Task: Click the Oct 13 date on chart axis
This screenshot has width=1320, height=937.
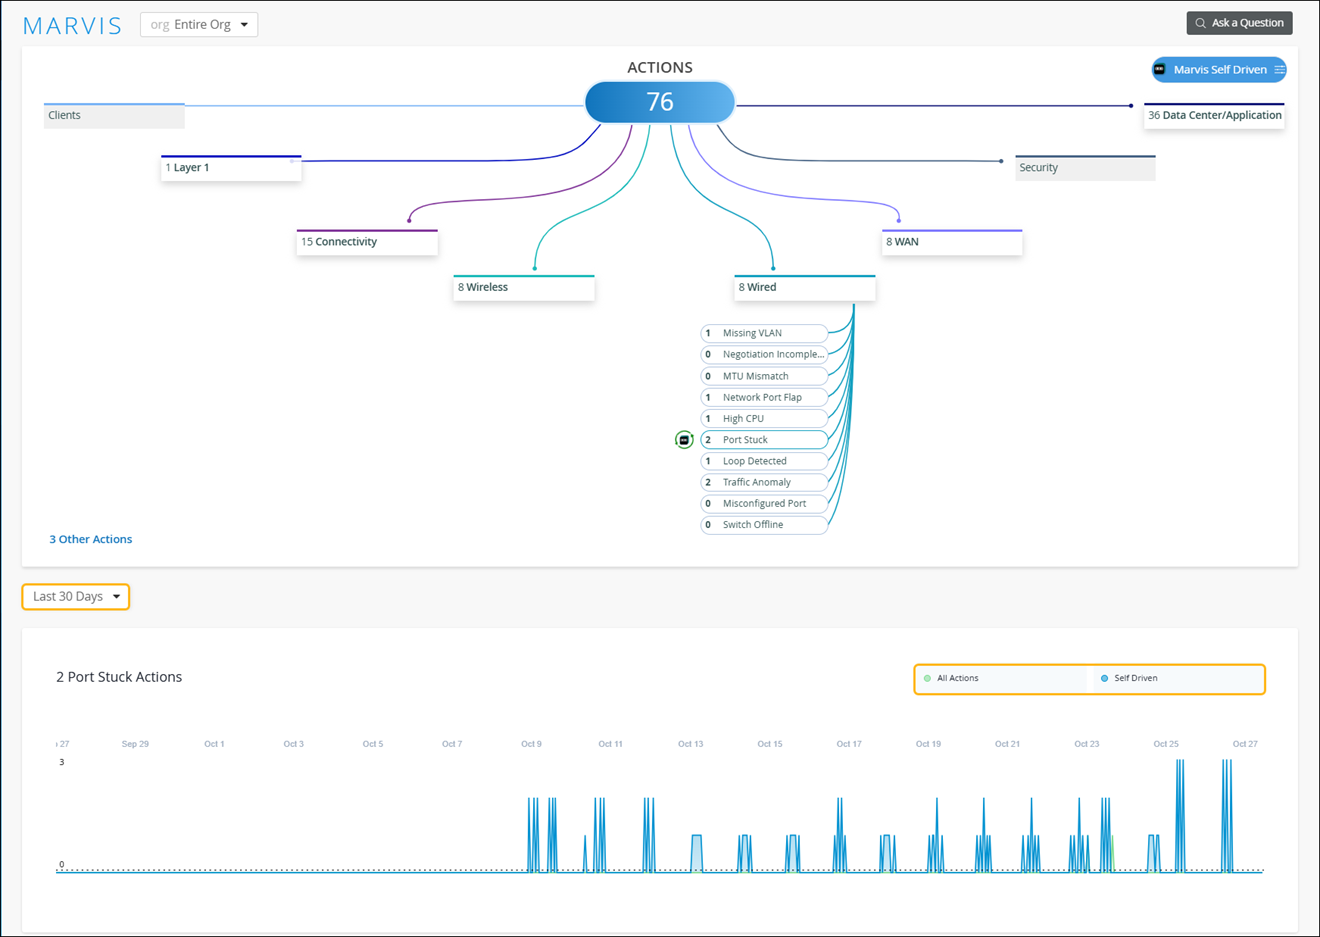Action: 690,744
